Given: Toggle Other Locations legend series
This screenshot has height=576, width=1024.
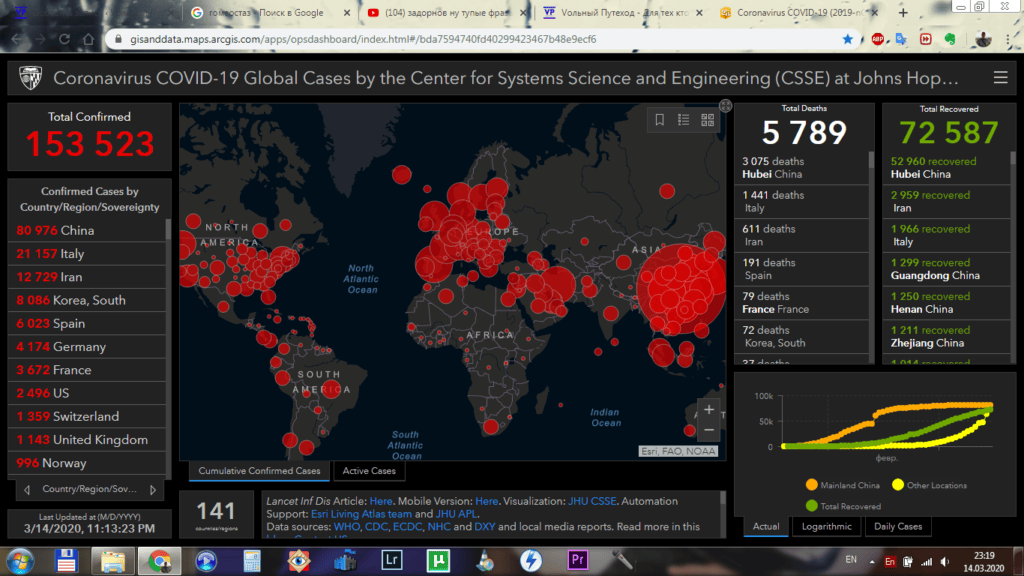Looking at the screenshot, I should (929, 485).
